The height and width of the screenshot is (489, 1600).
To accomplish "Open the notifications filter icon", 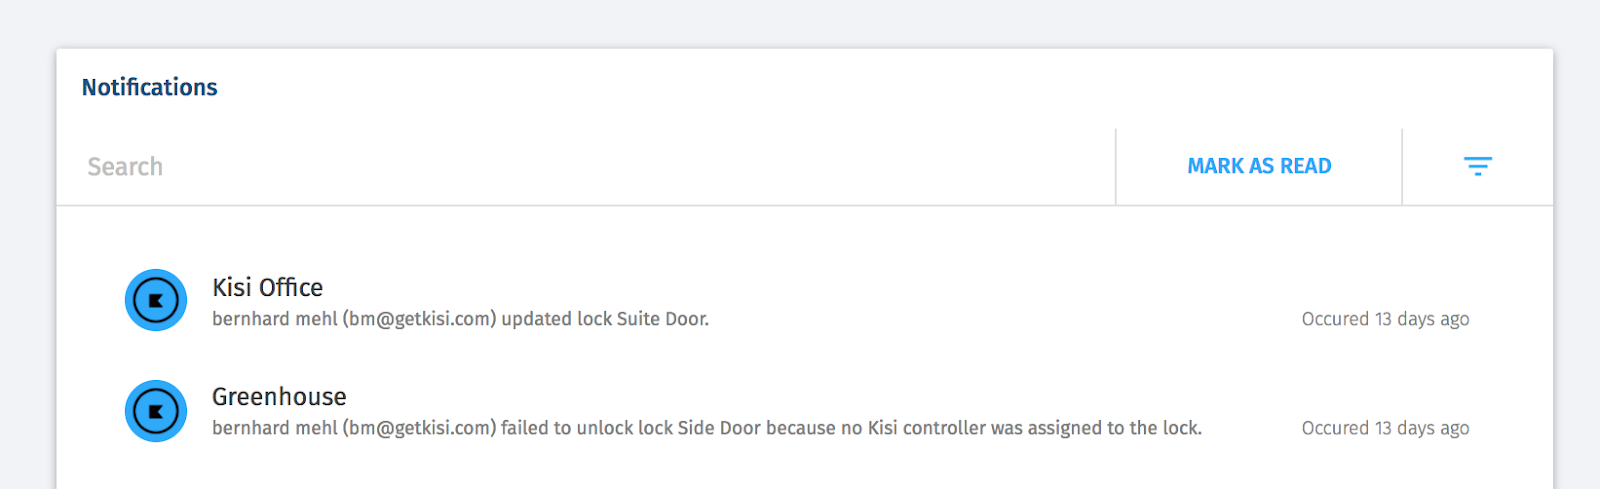I will [1477, 166].
